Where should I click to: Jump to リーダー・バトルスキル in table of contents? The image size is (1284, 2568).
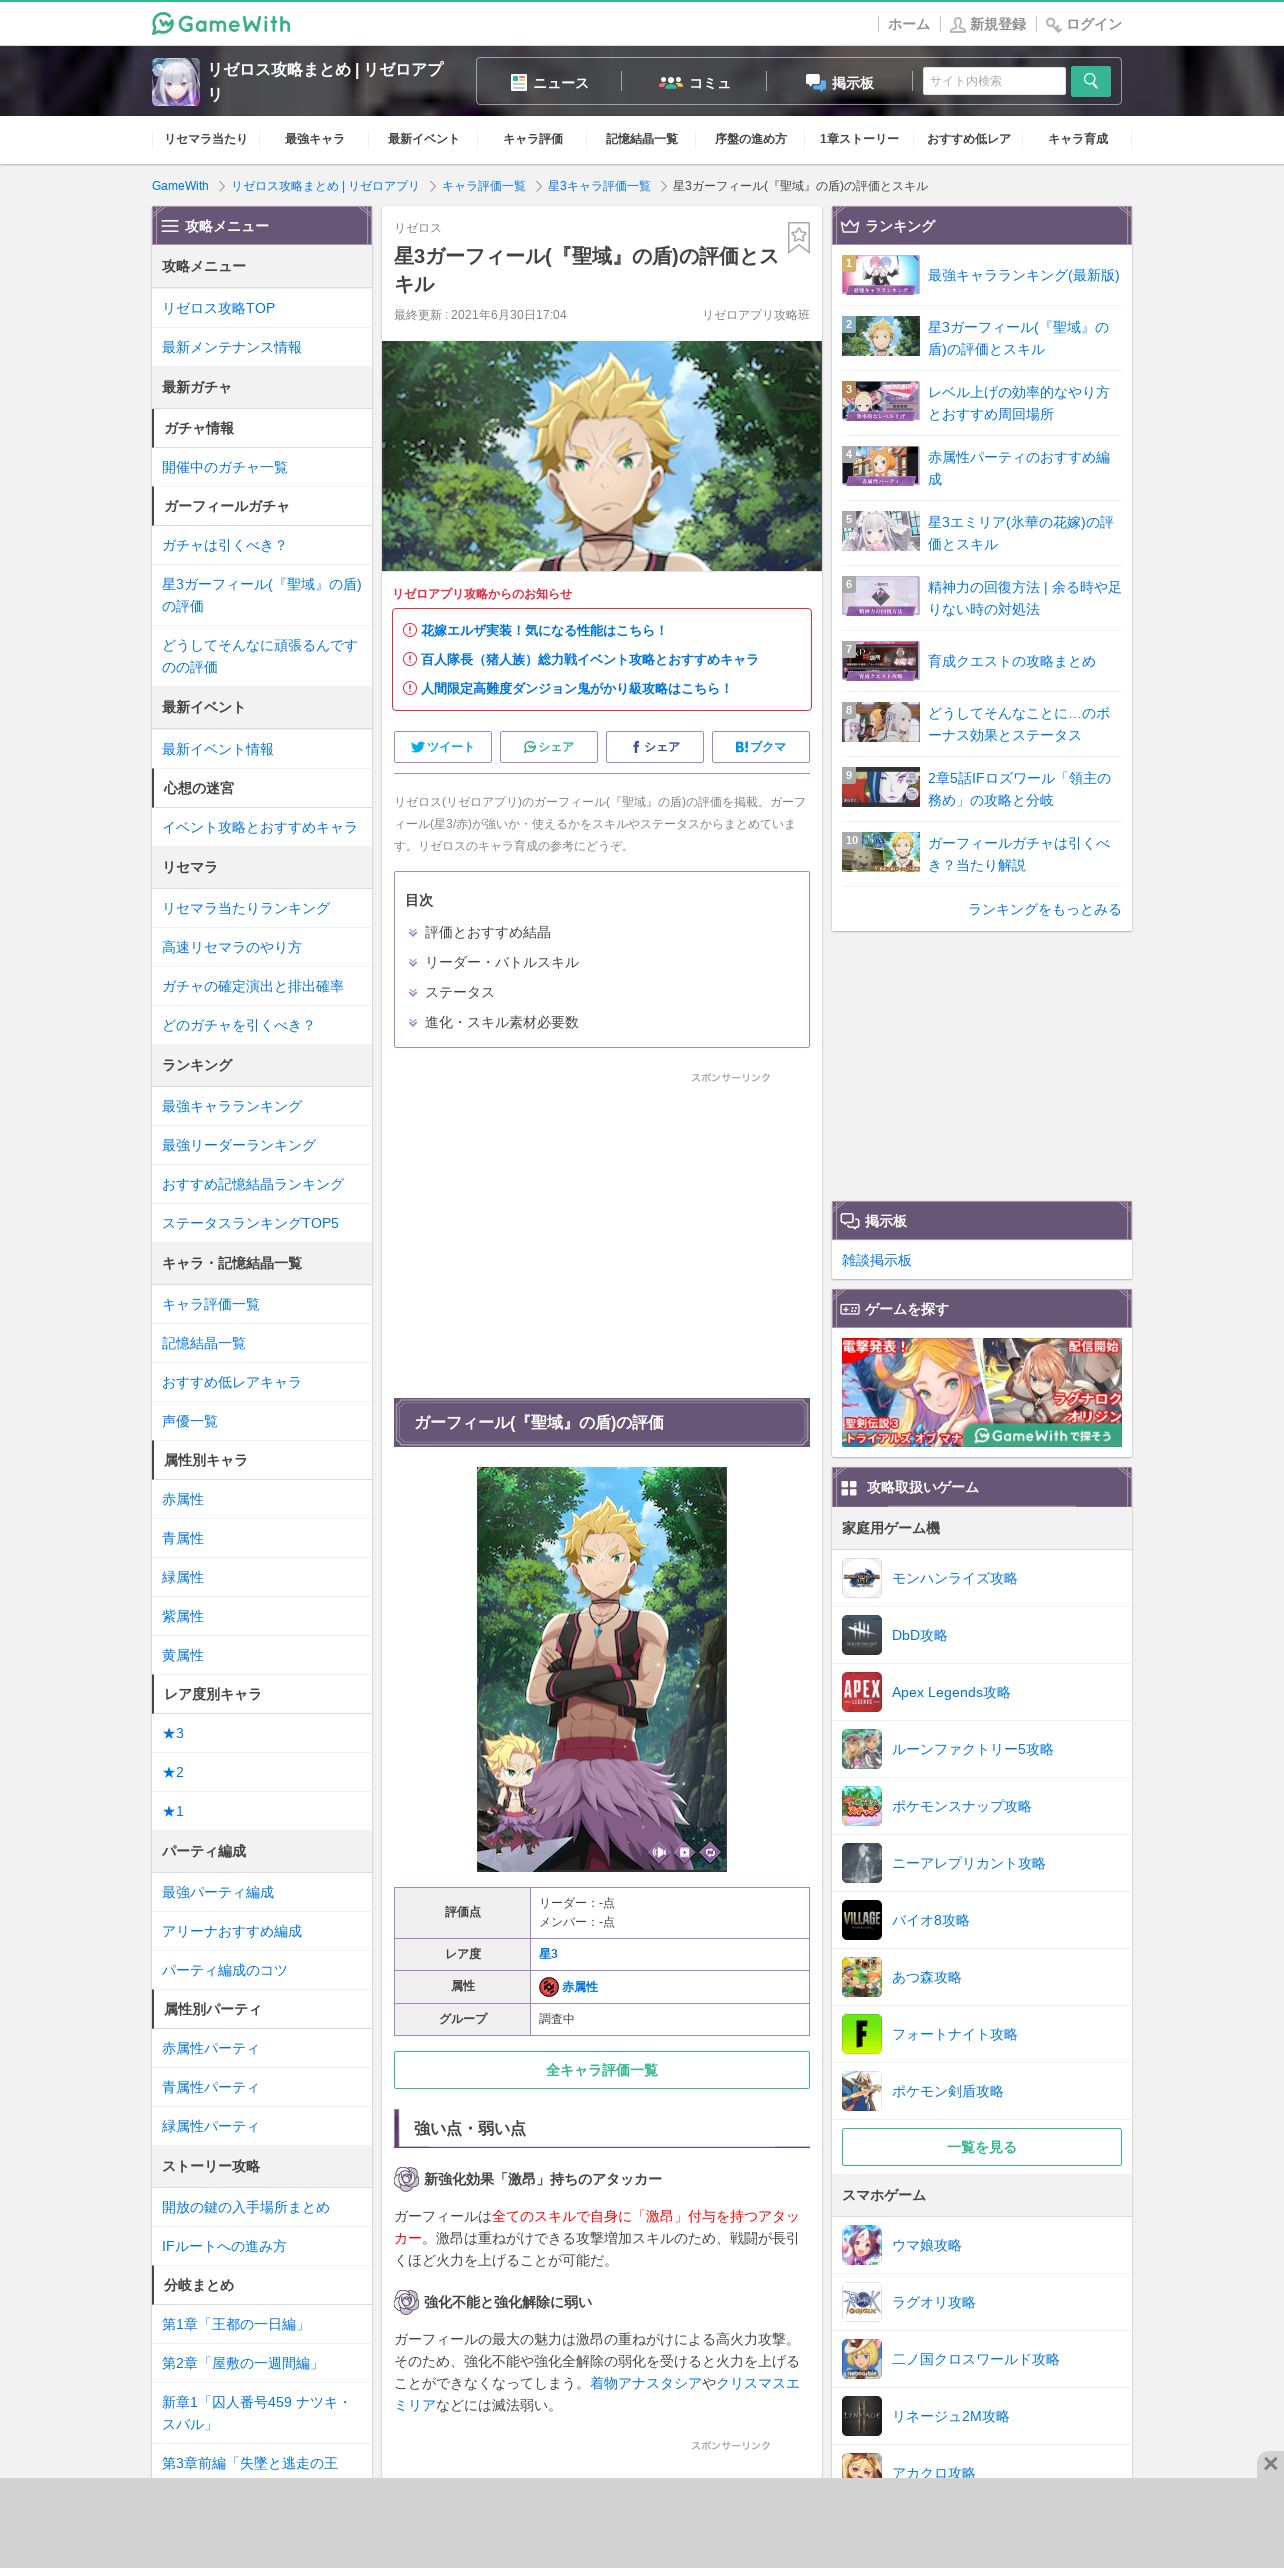click(x=501, y=962)
